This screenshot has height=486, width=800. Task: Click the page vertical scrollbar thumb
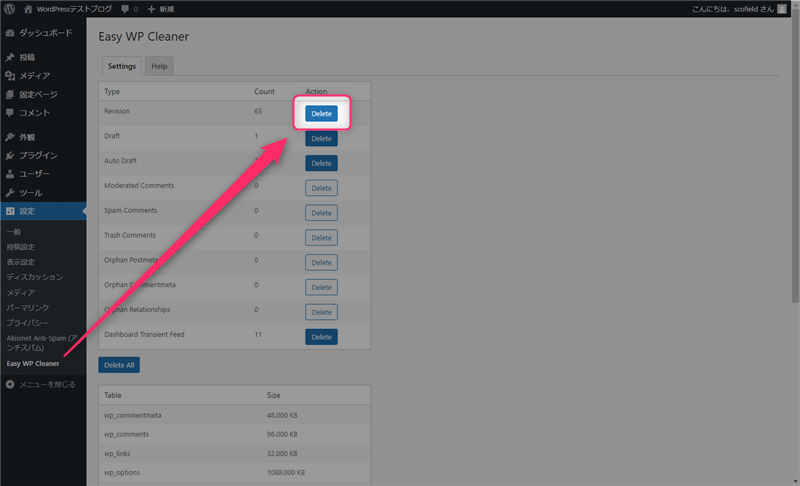click(x=795, y=158)
